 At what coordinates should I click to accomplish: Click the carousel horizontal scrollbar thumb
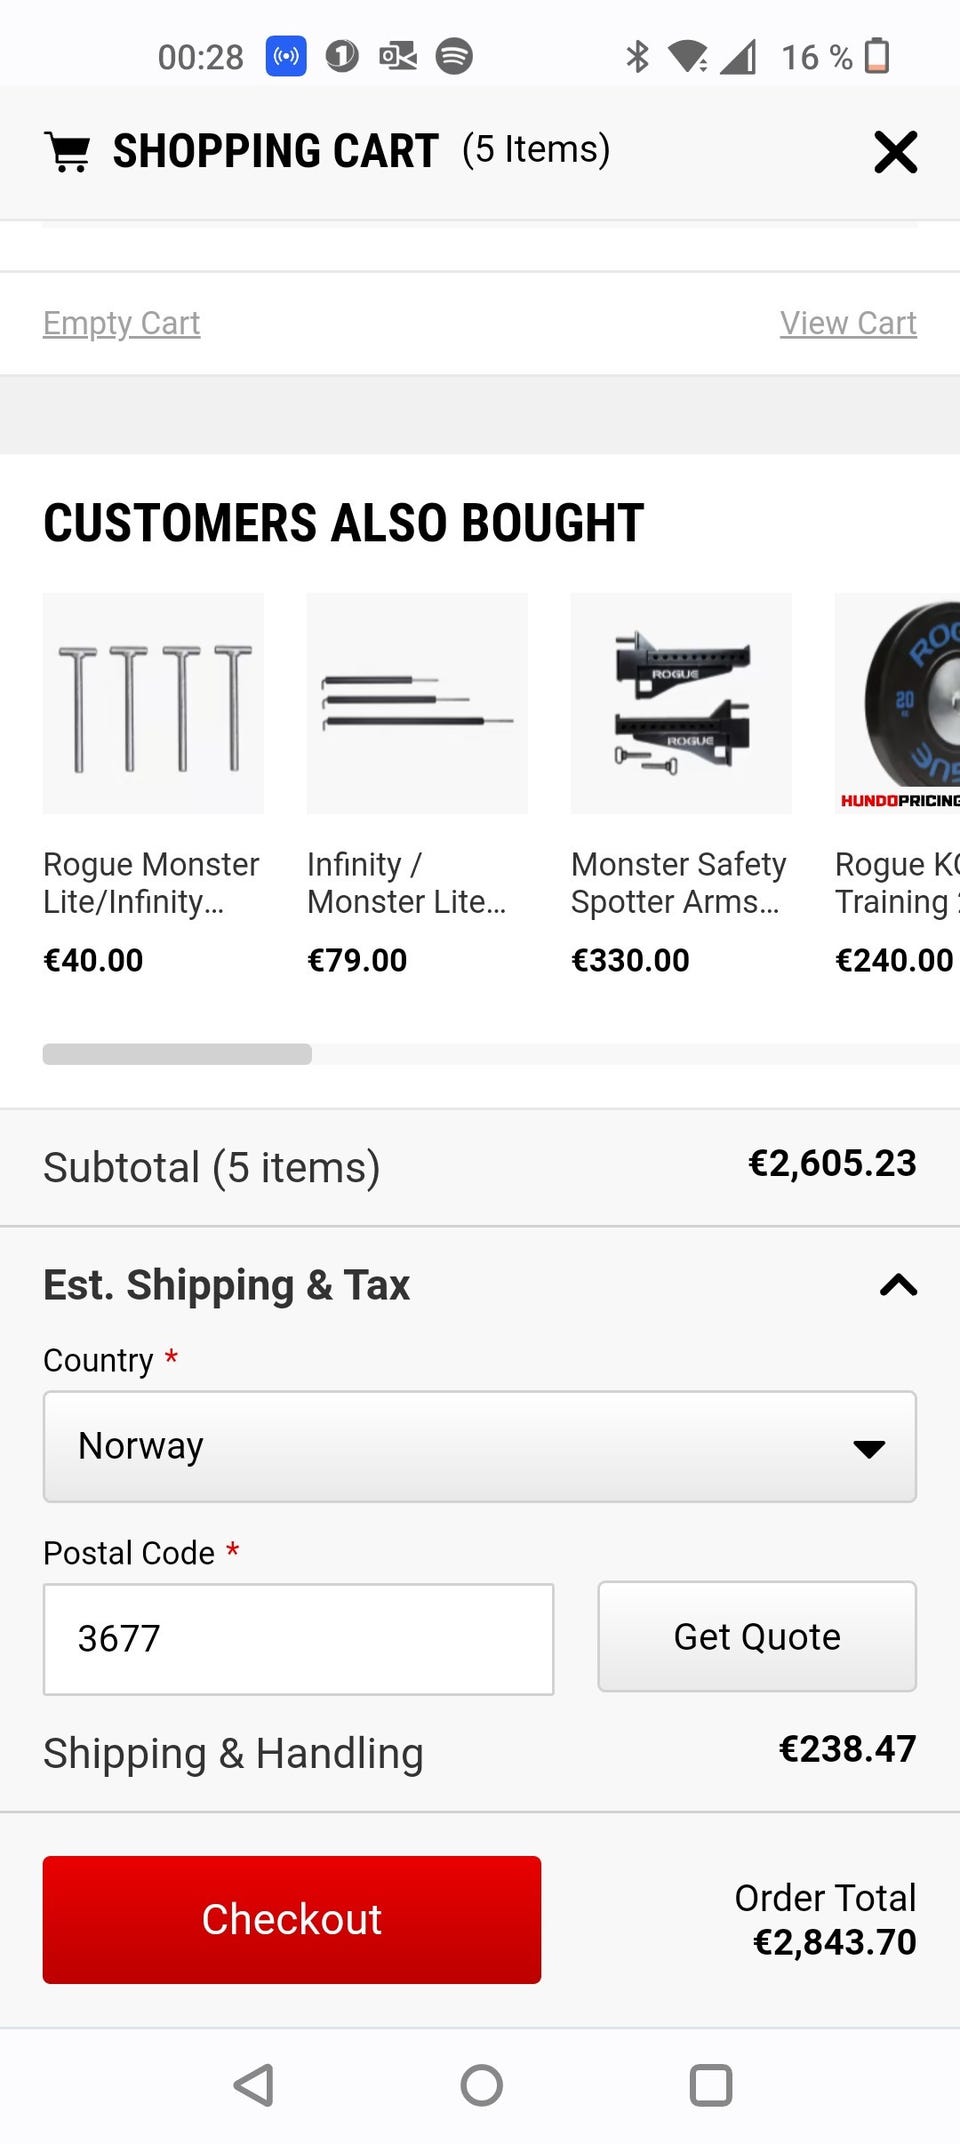(177, 1054)
